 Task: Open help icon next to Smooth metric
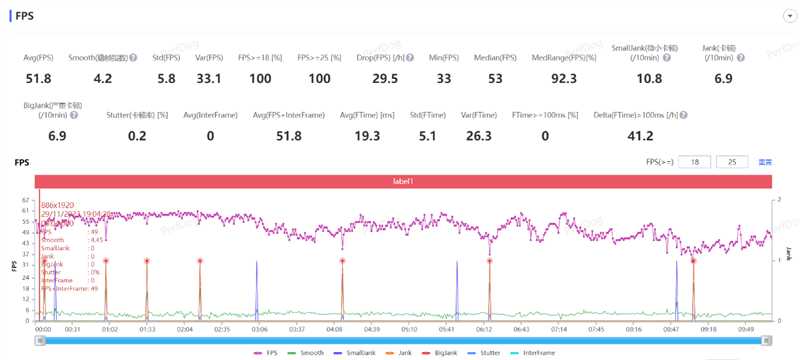tap(133, 58)
